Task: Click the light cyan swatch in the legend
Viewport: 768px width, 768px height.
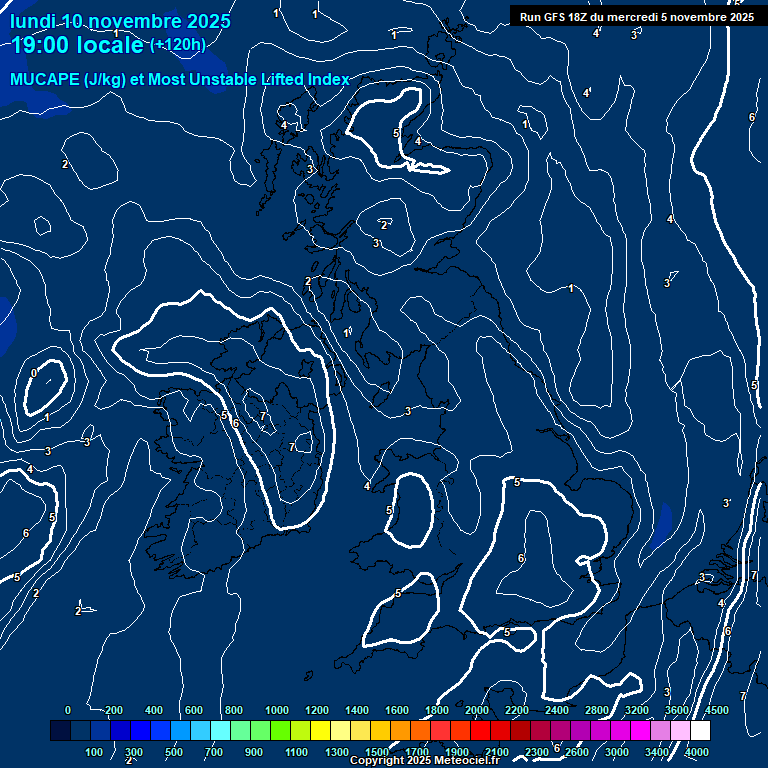Action: pos(220,730)
